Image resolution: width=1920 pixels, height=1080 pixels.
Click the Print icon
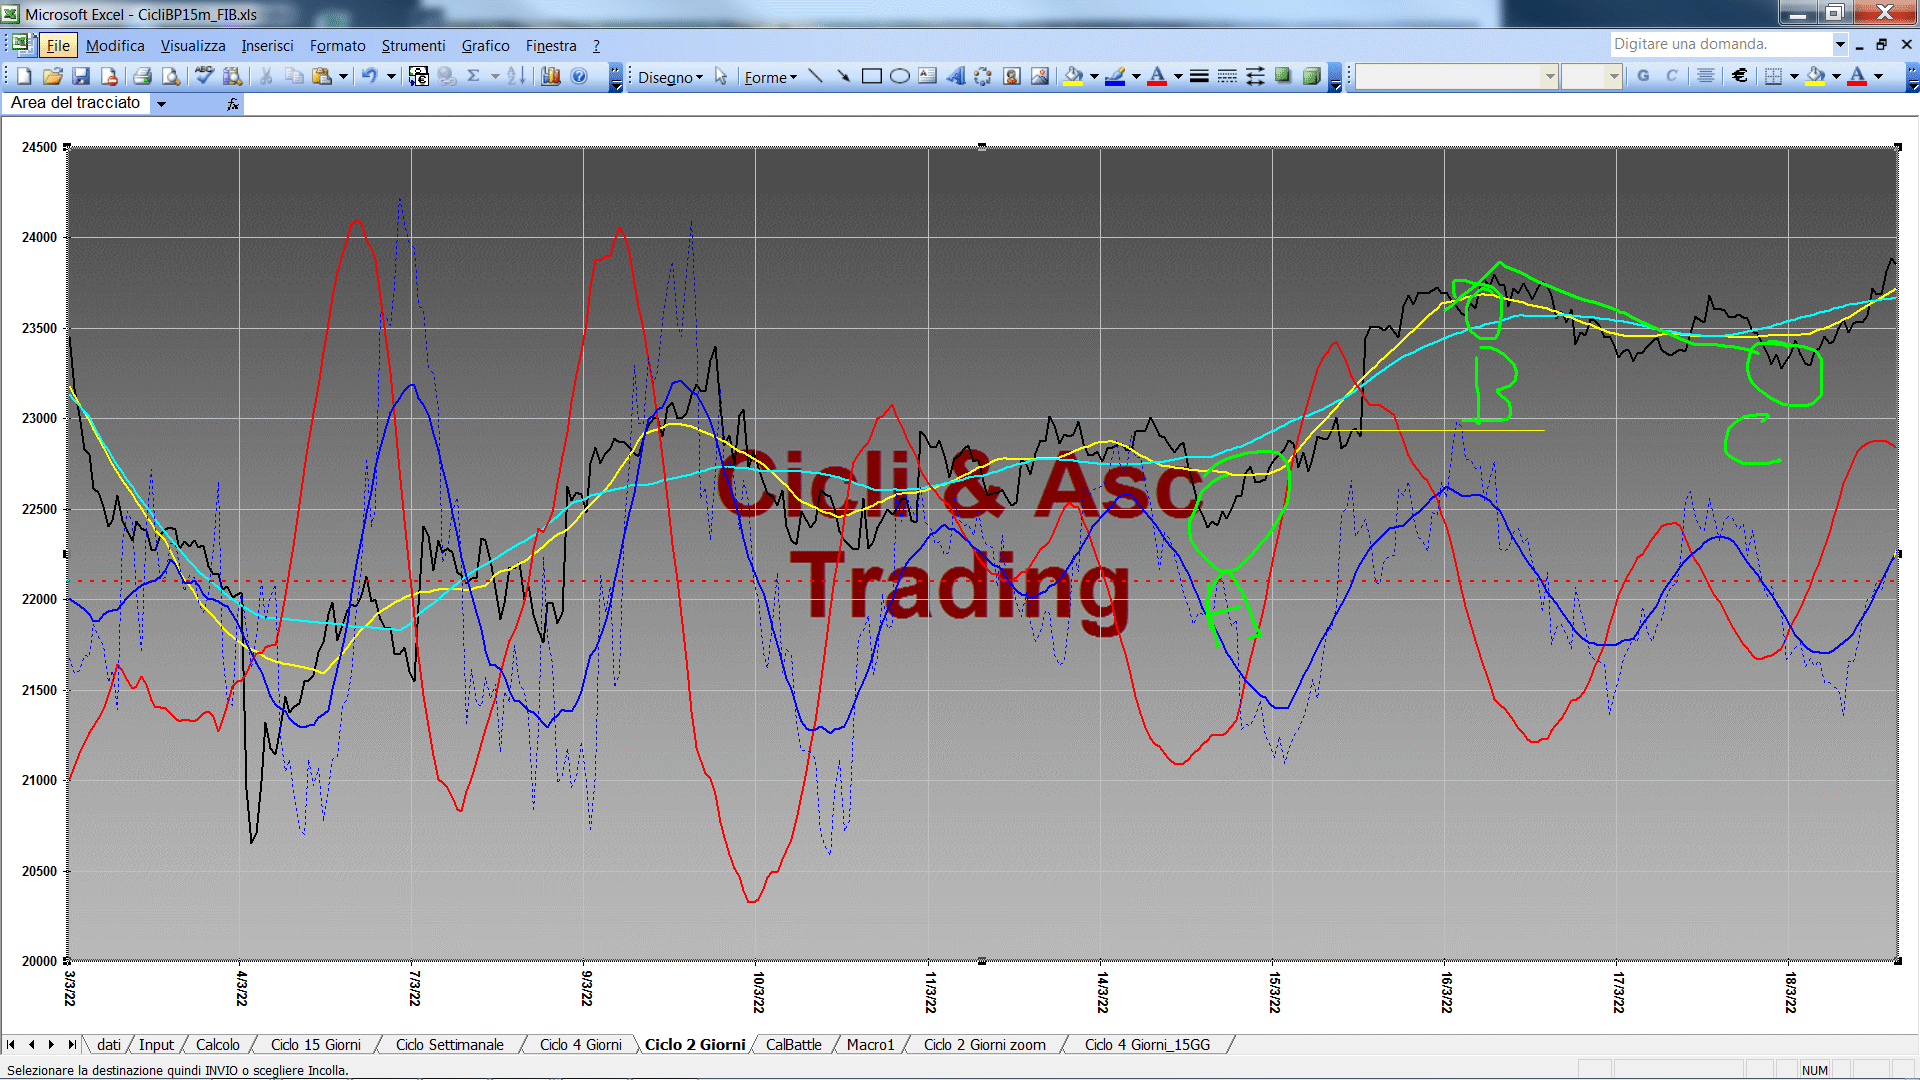point(142,76)
